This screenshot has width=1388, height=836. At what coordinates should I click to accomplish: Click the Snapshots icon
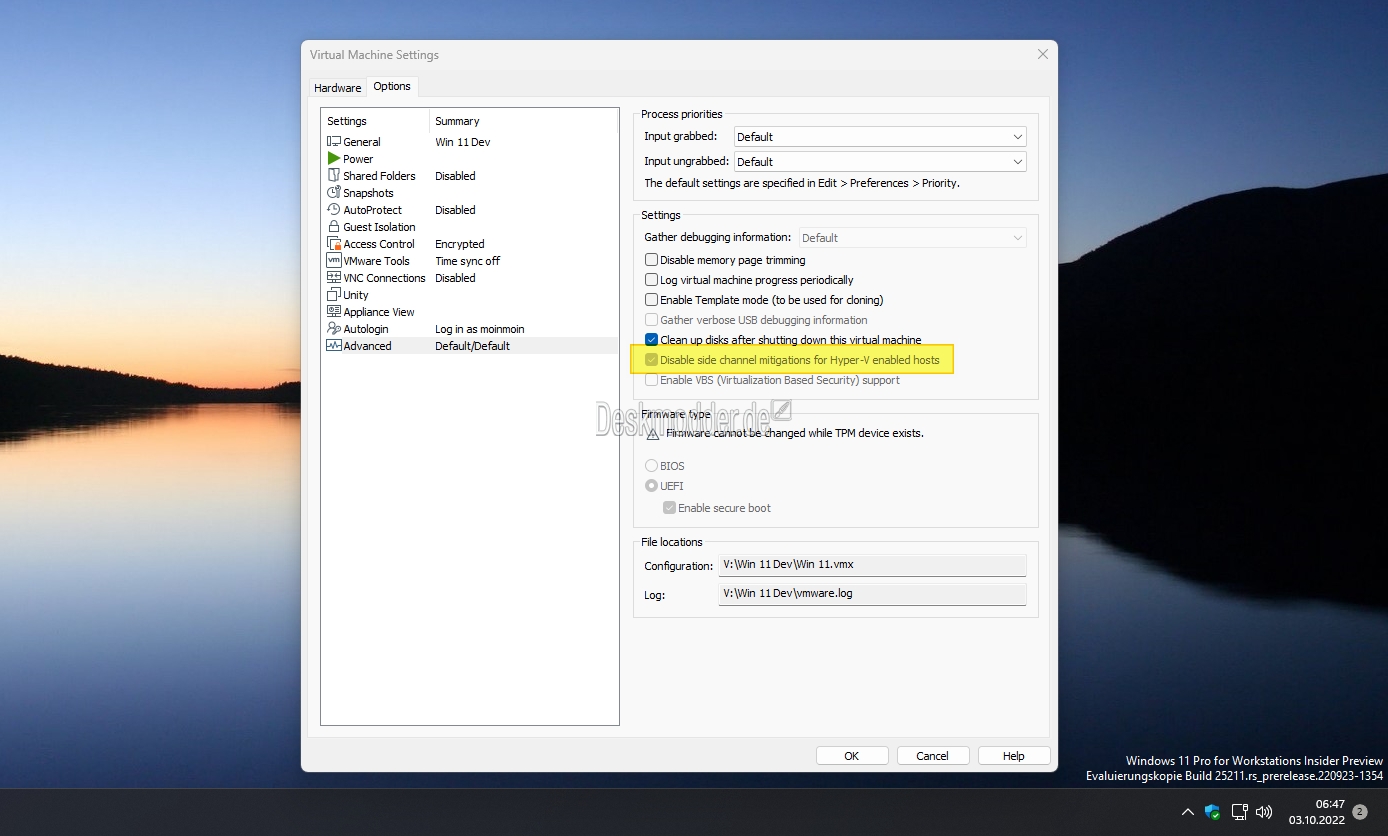pyautogui.click(x=334, y=193)
